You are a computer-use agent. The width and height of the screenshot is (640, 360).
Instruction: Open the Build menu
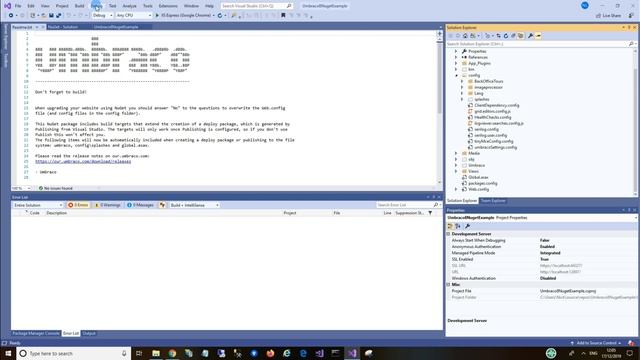point(79,6)
